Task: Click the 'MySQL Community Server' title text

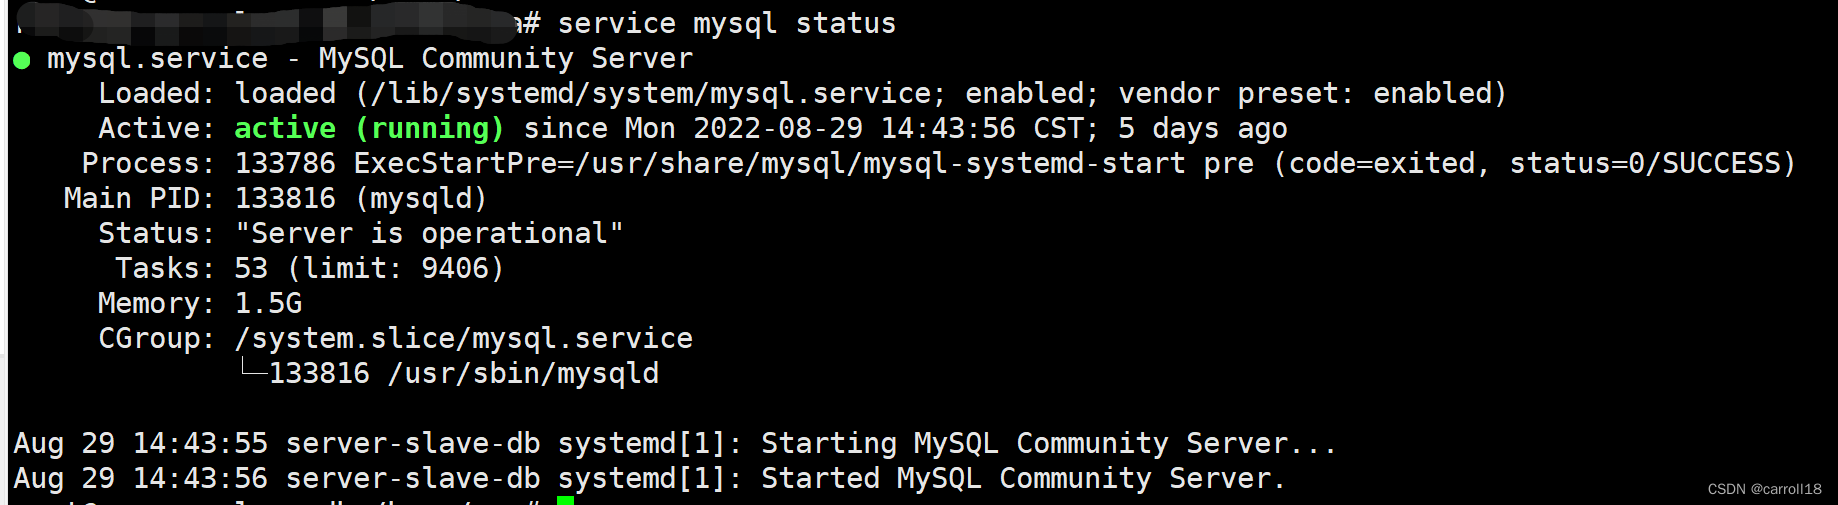Action: tap(505, 58)
